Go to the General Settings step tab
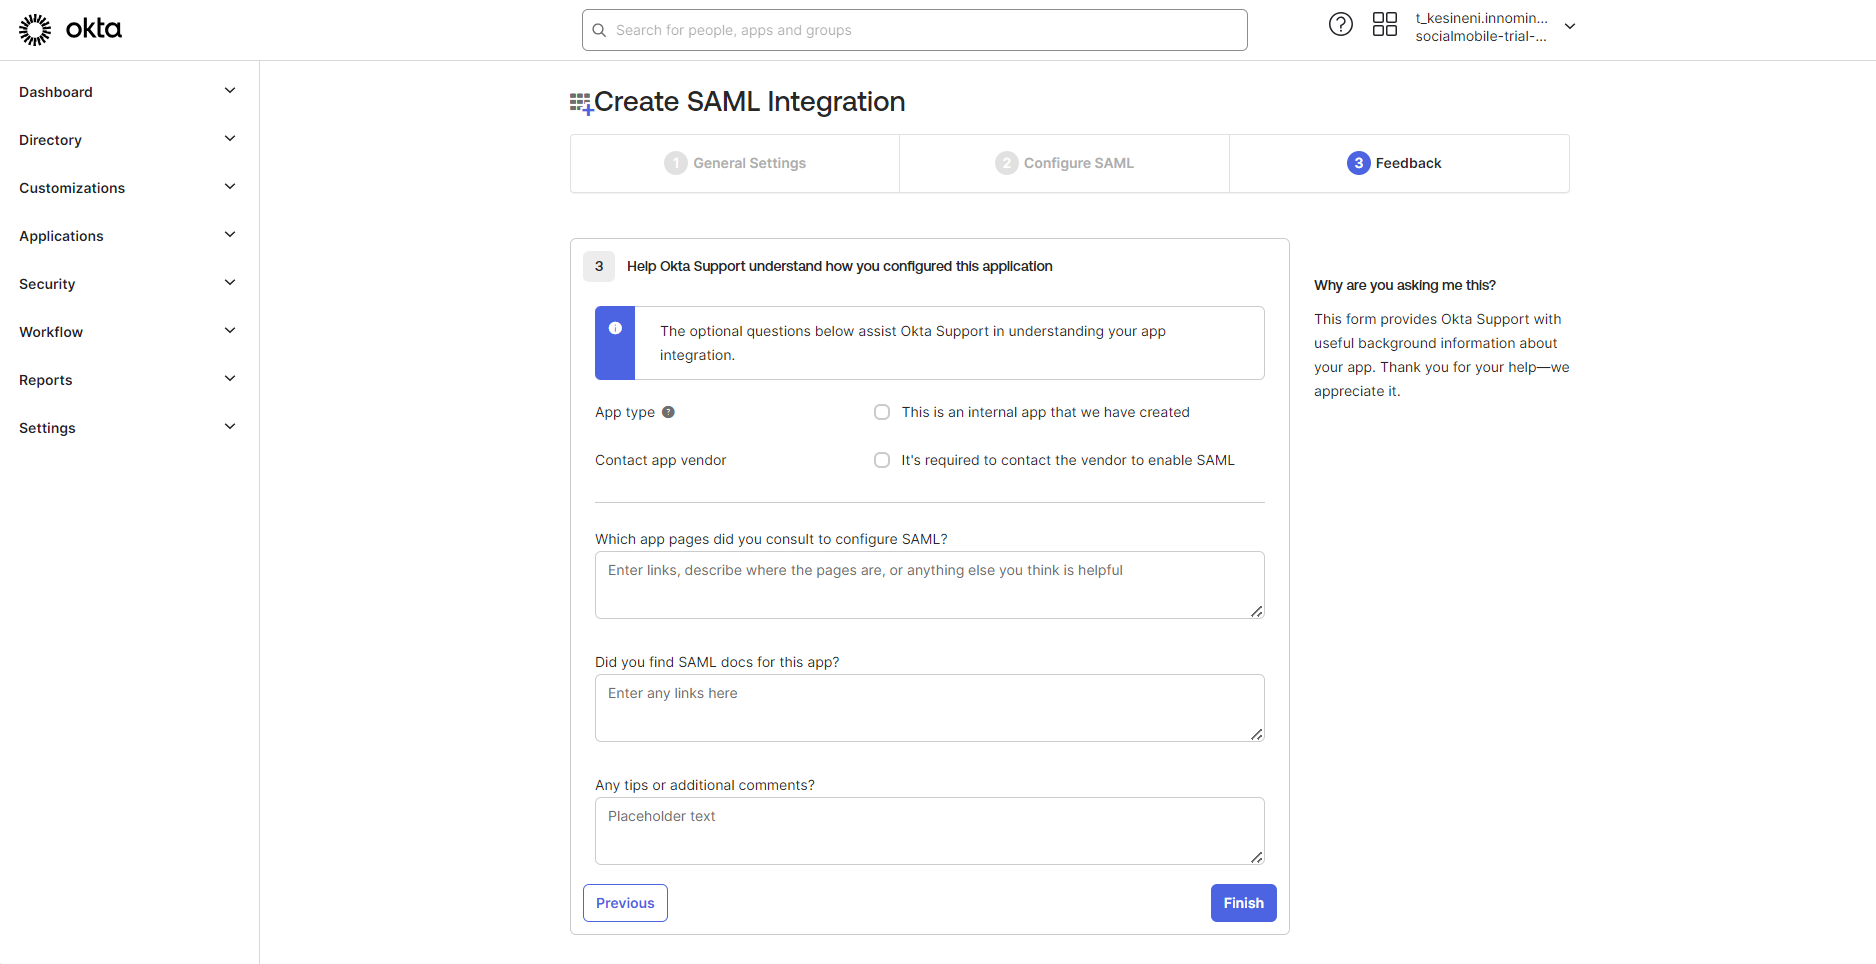The image size is (1876, 964). pyautogui.click(x=735, y=163)
